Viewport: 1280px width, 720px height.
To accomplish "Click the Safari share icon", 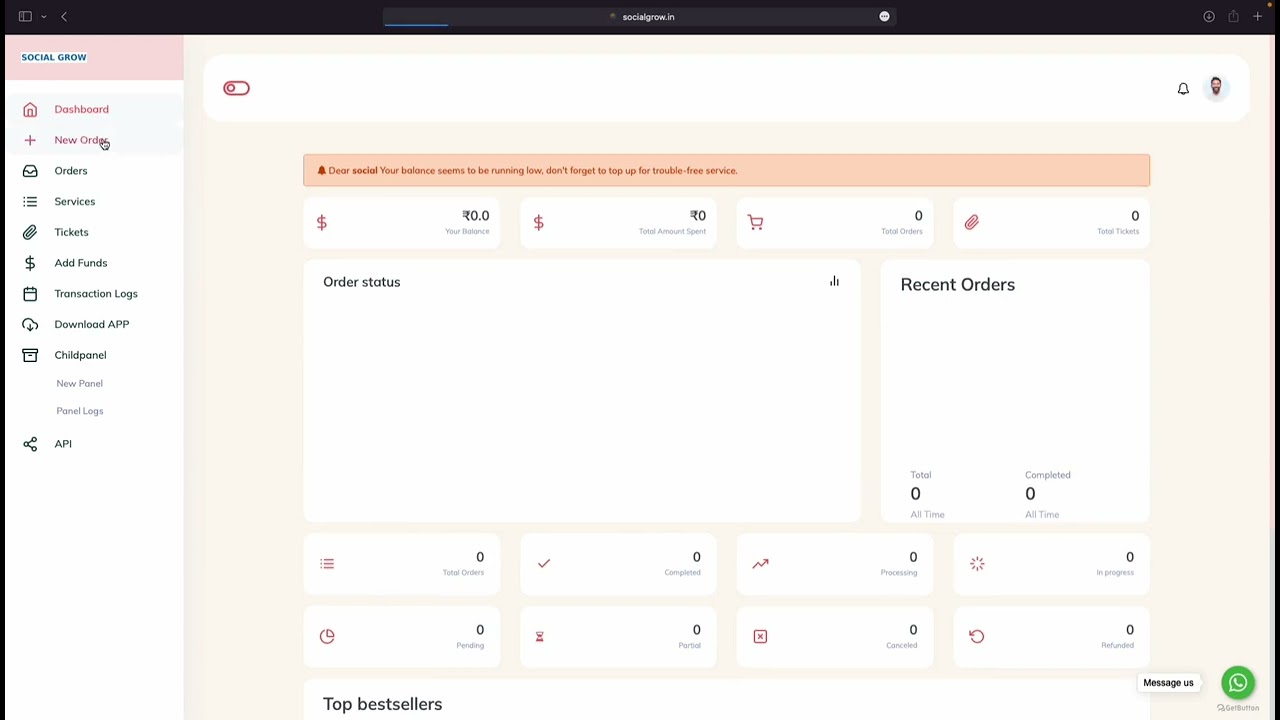I will pos(1233,17).
